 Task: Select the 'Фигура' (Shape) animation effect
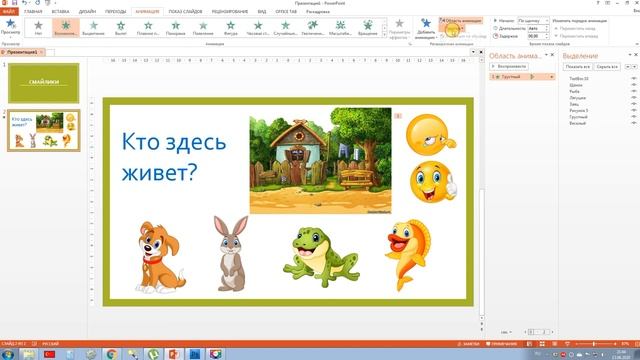click(231, 28)
